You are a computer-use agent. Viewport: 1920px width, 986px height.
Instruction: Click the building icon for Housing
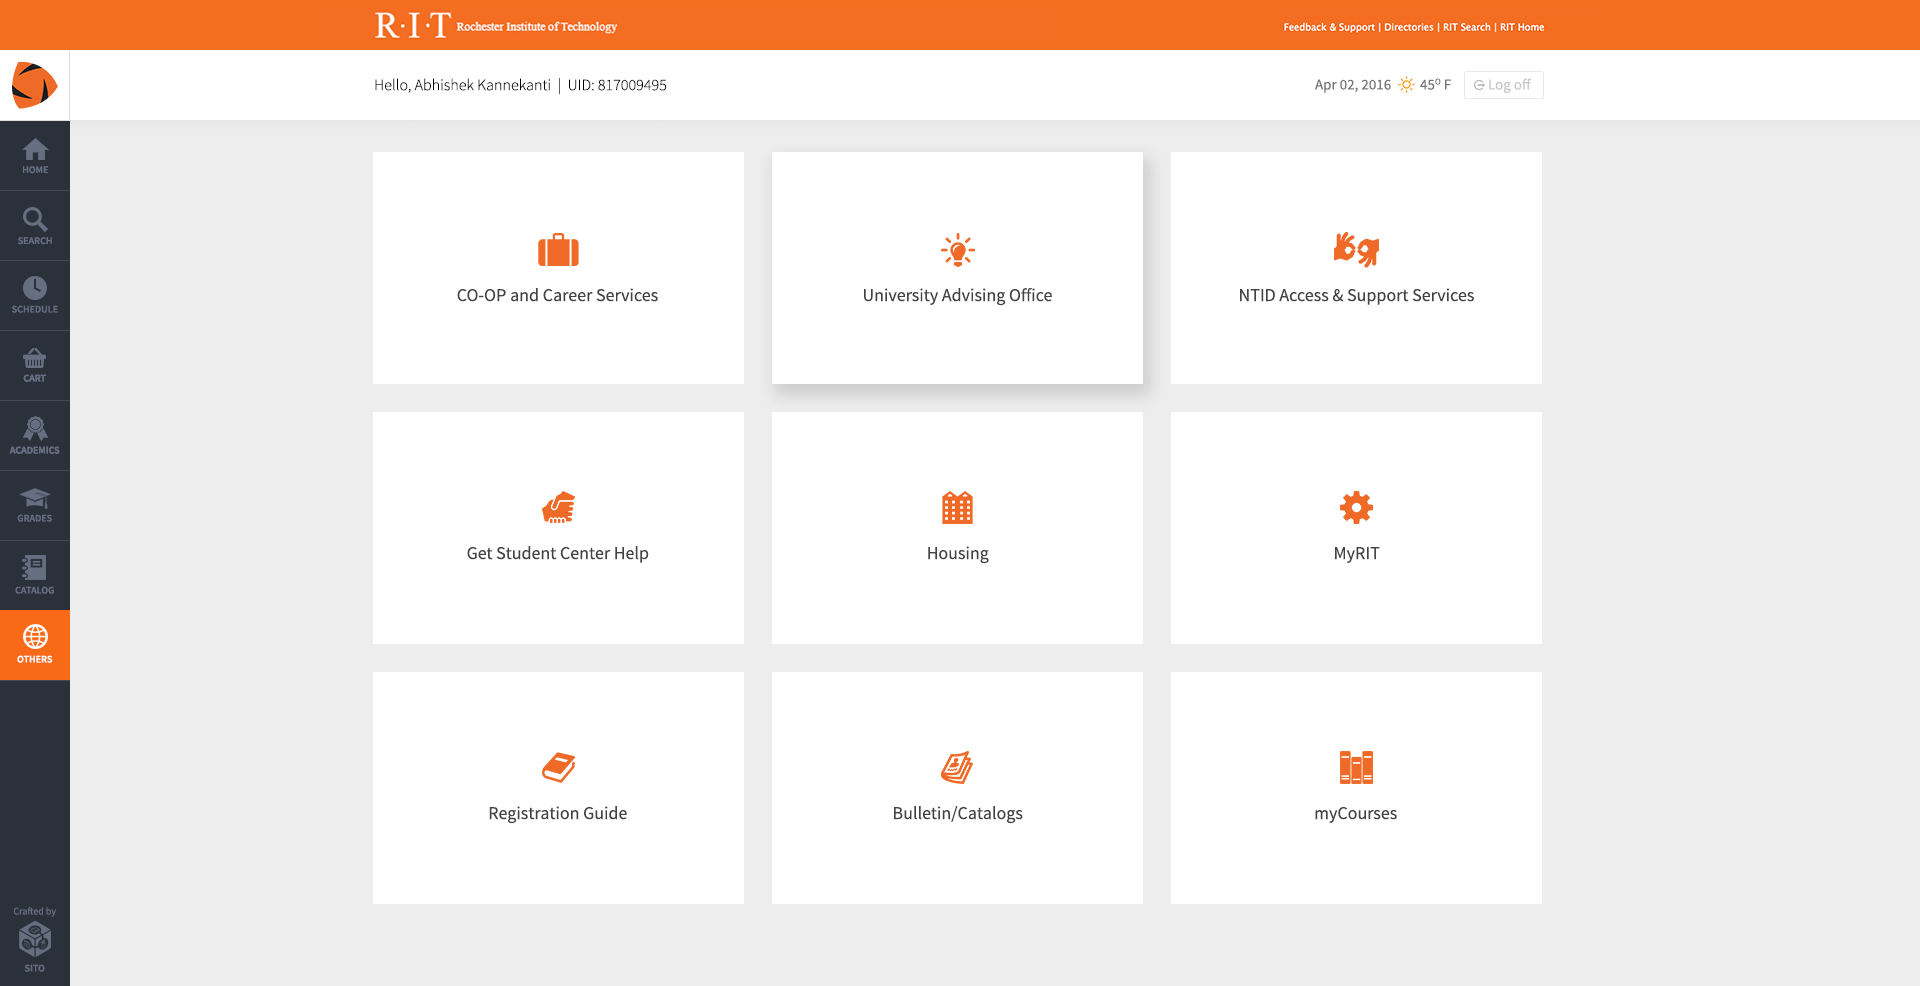pyautogui.click(x=958, y=508)
